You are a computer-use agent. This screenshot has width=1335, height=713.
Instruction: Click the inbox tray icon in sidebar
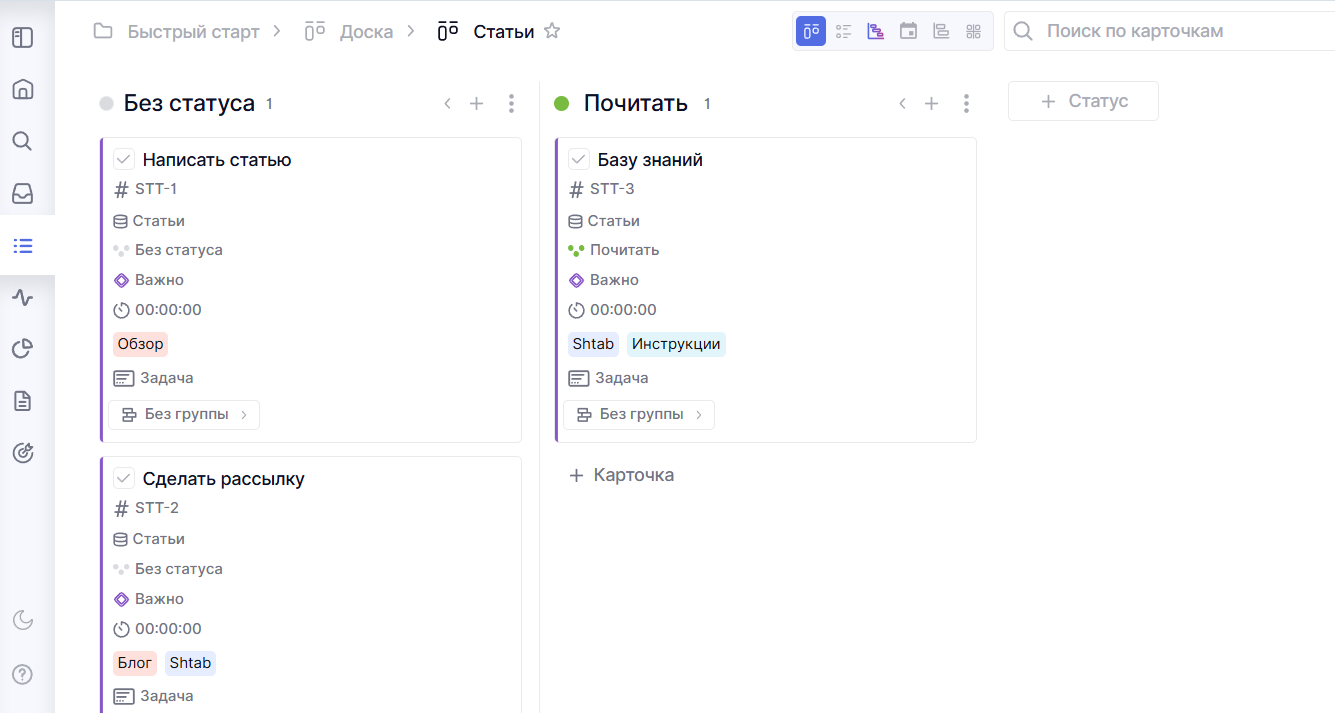tap(23, 193)
